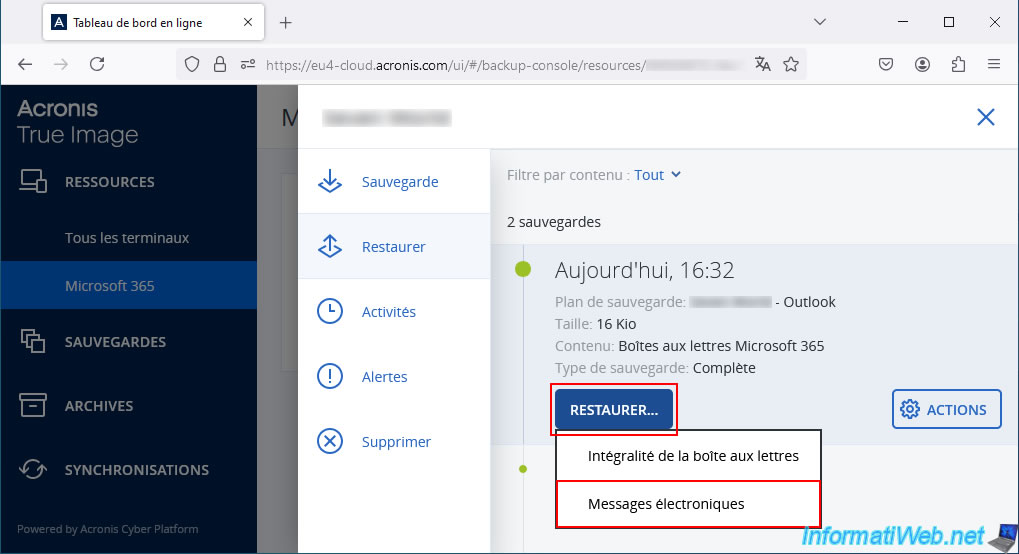The image size is (1019, 554).
Task: Select Tous les terminaux
Action: click(x=127, y=238)
